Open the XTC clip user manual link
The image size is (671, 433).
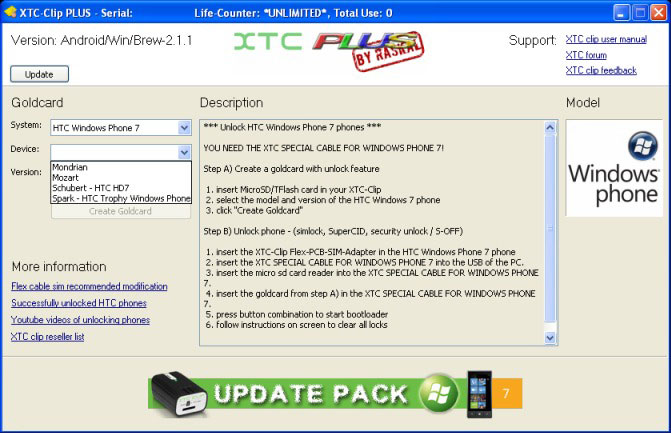click(x=606, y=39)
